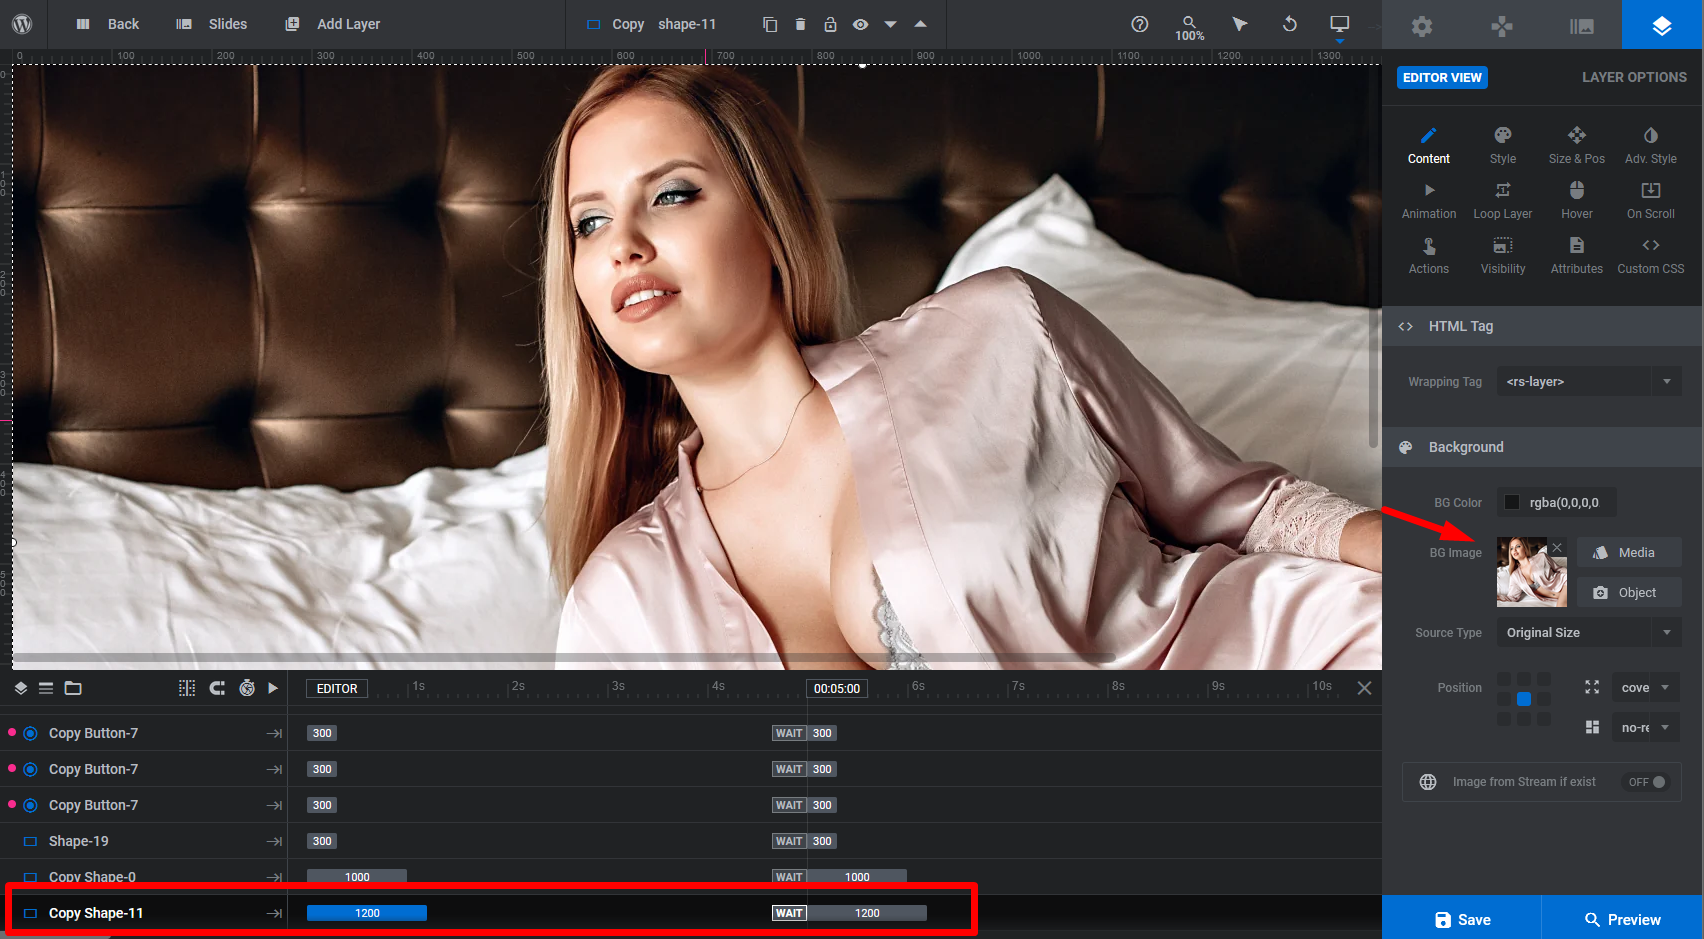
Task: Click the layers stack icon in timeline
Action: pyautogui.click(x=20, y=688)
